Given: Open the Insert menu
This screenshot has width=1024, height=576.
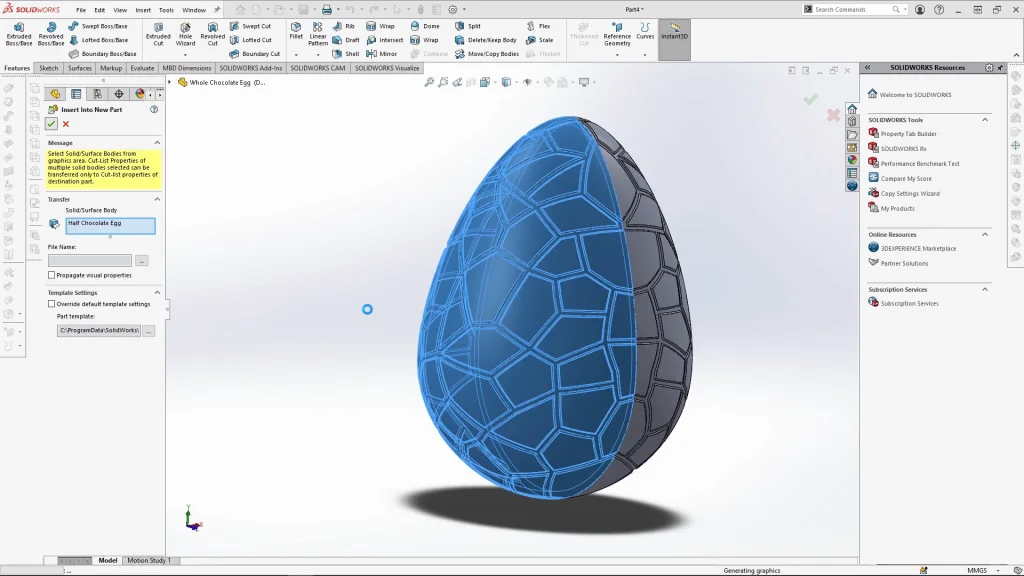Looking at the screenshot, I should pyautogui.click(x=143, y=10).
